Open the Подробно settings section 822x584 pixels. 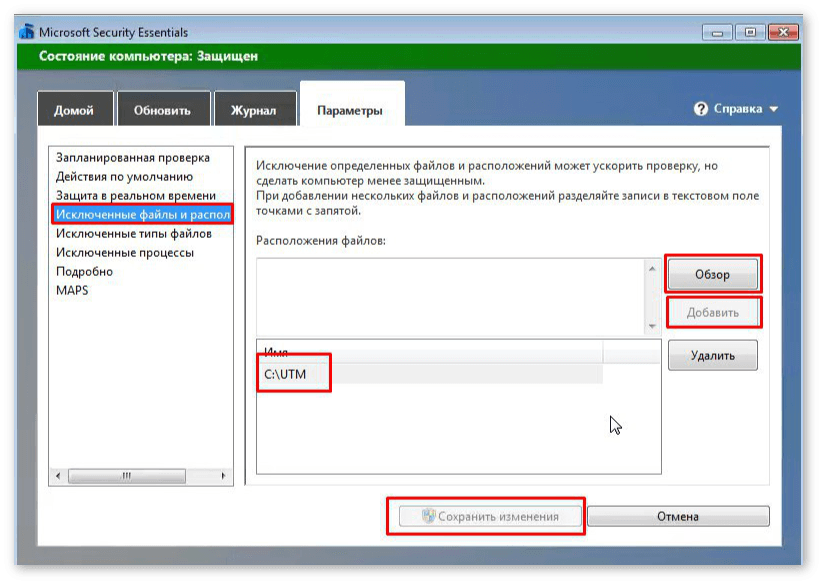pyautogui.click(x=84, y=272)
